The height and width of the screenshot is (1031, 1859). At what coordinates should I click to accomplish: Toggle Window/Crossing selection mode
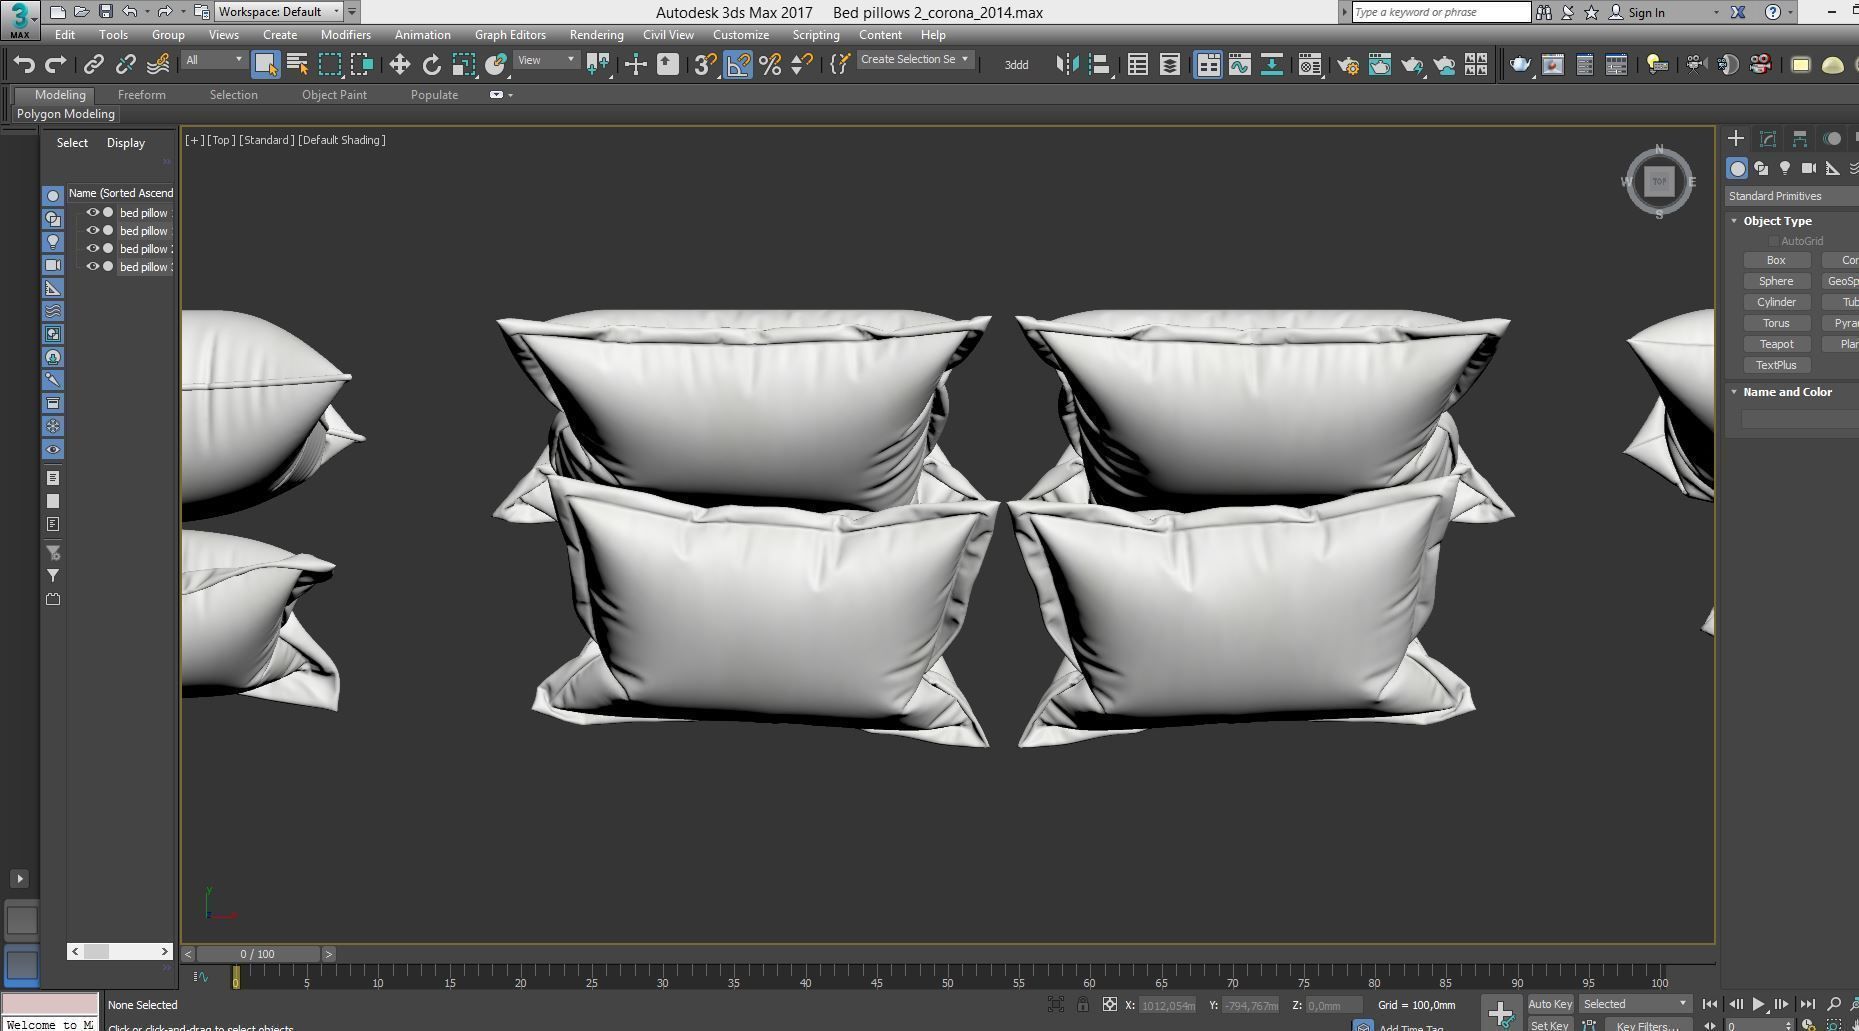coord(361,65)
